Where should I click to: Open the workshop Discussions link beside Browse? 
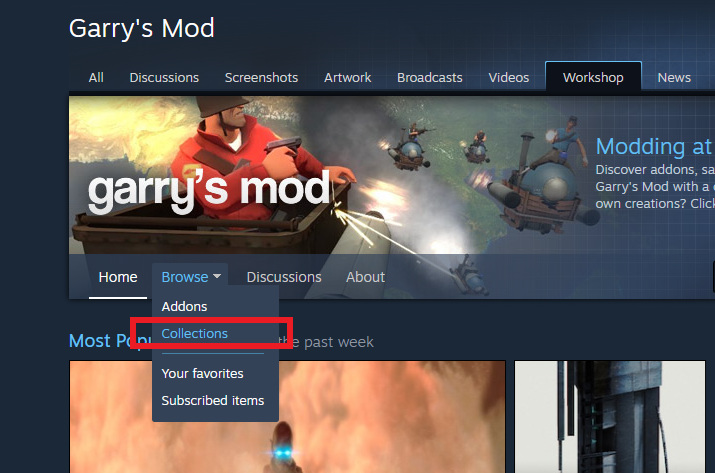pos(284,277)
